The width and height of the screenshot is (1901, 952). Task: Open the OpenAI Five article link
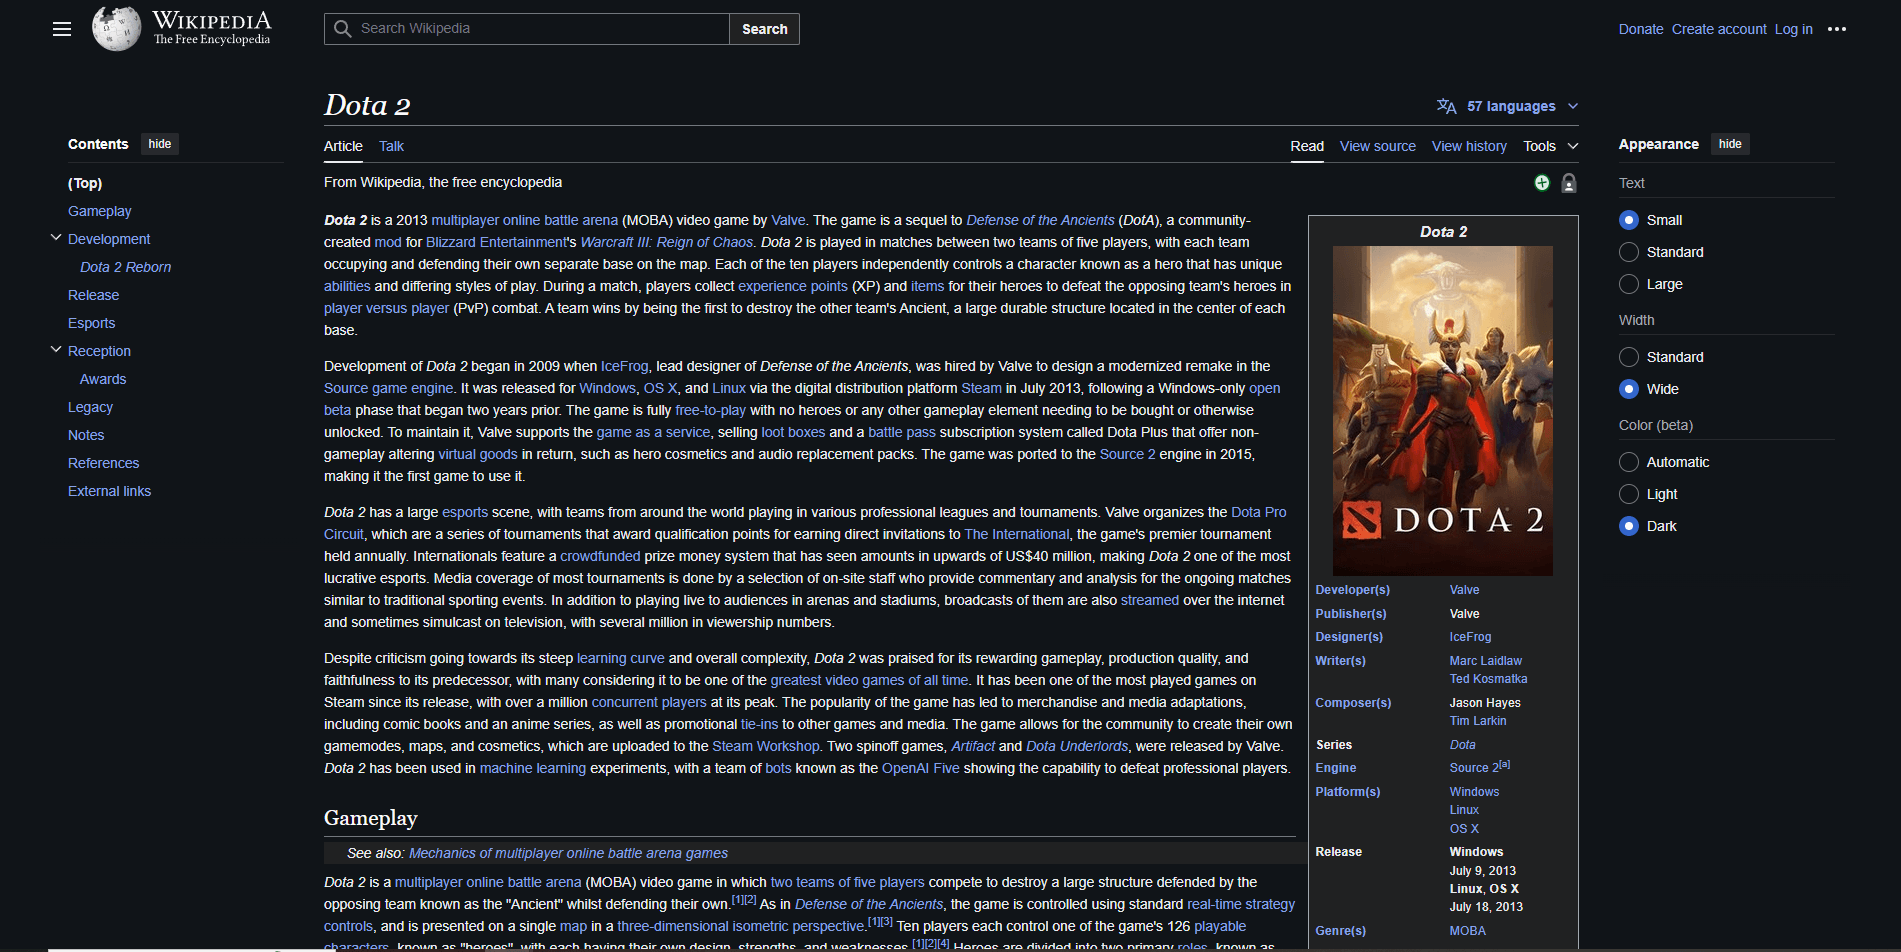point(921,768)
